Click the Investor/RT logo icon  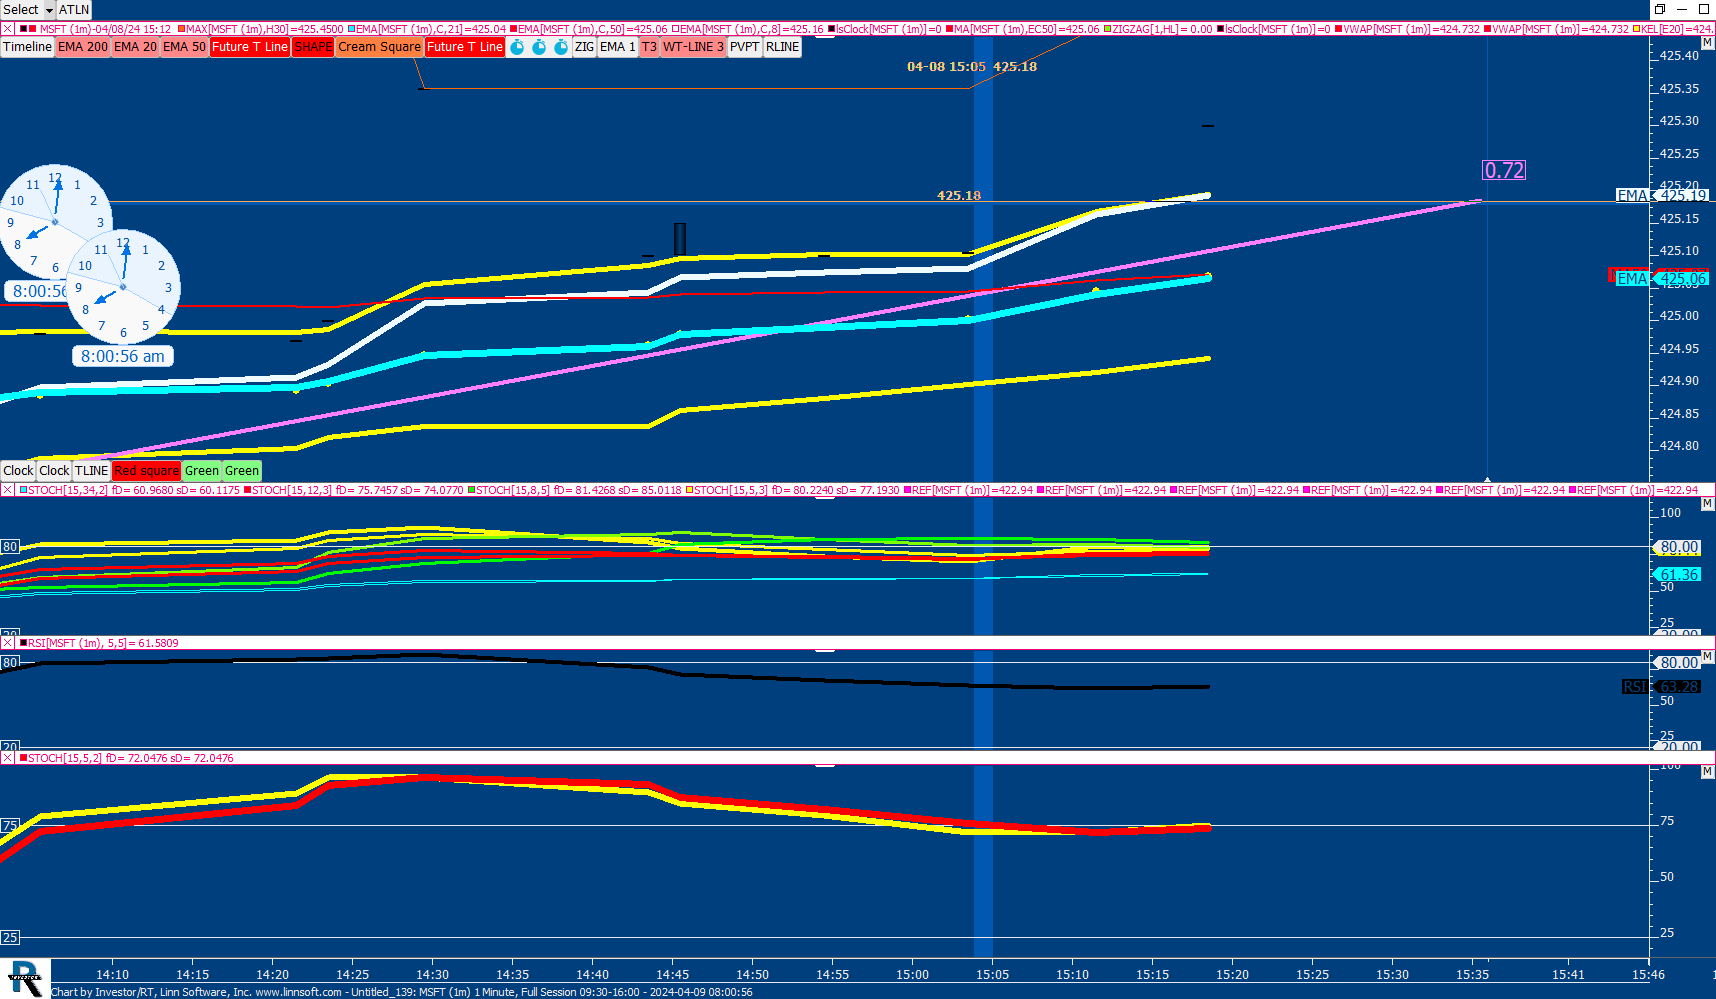point(25,978)
